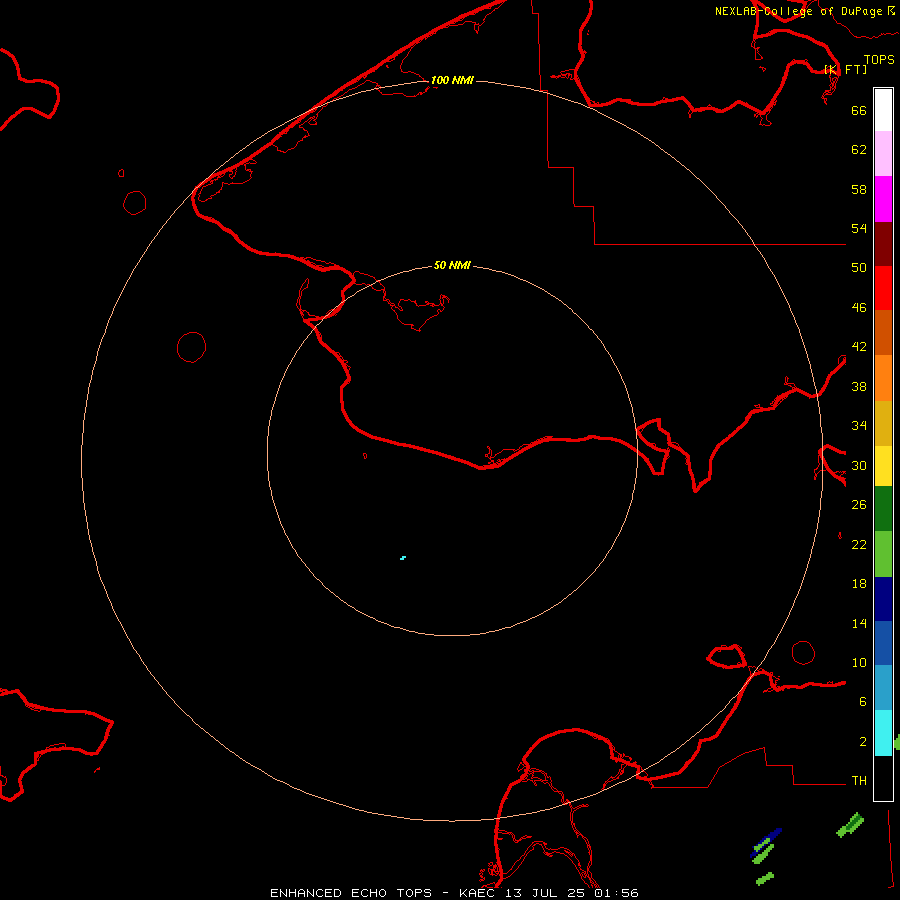The height and width of the screenshot is (900, 900).
Task: Click the "26" scale value
Action: [x=859, y=505]
